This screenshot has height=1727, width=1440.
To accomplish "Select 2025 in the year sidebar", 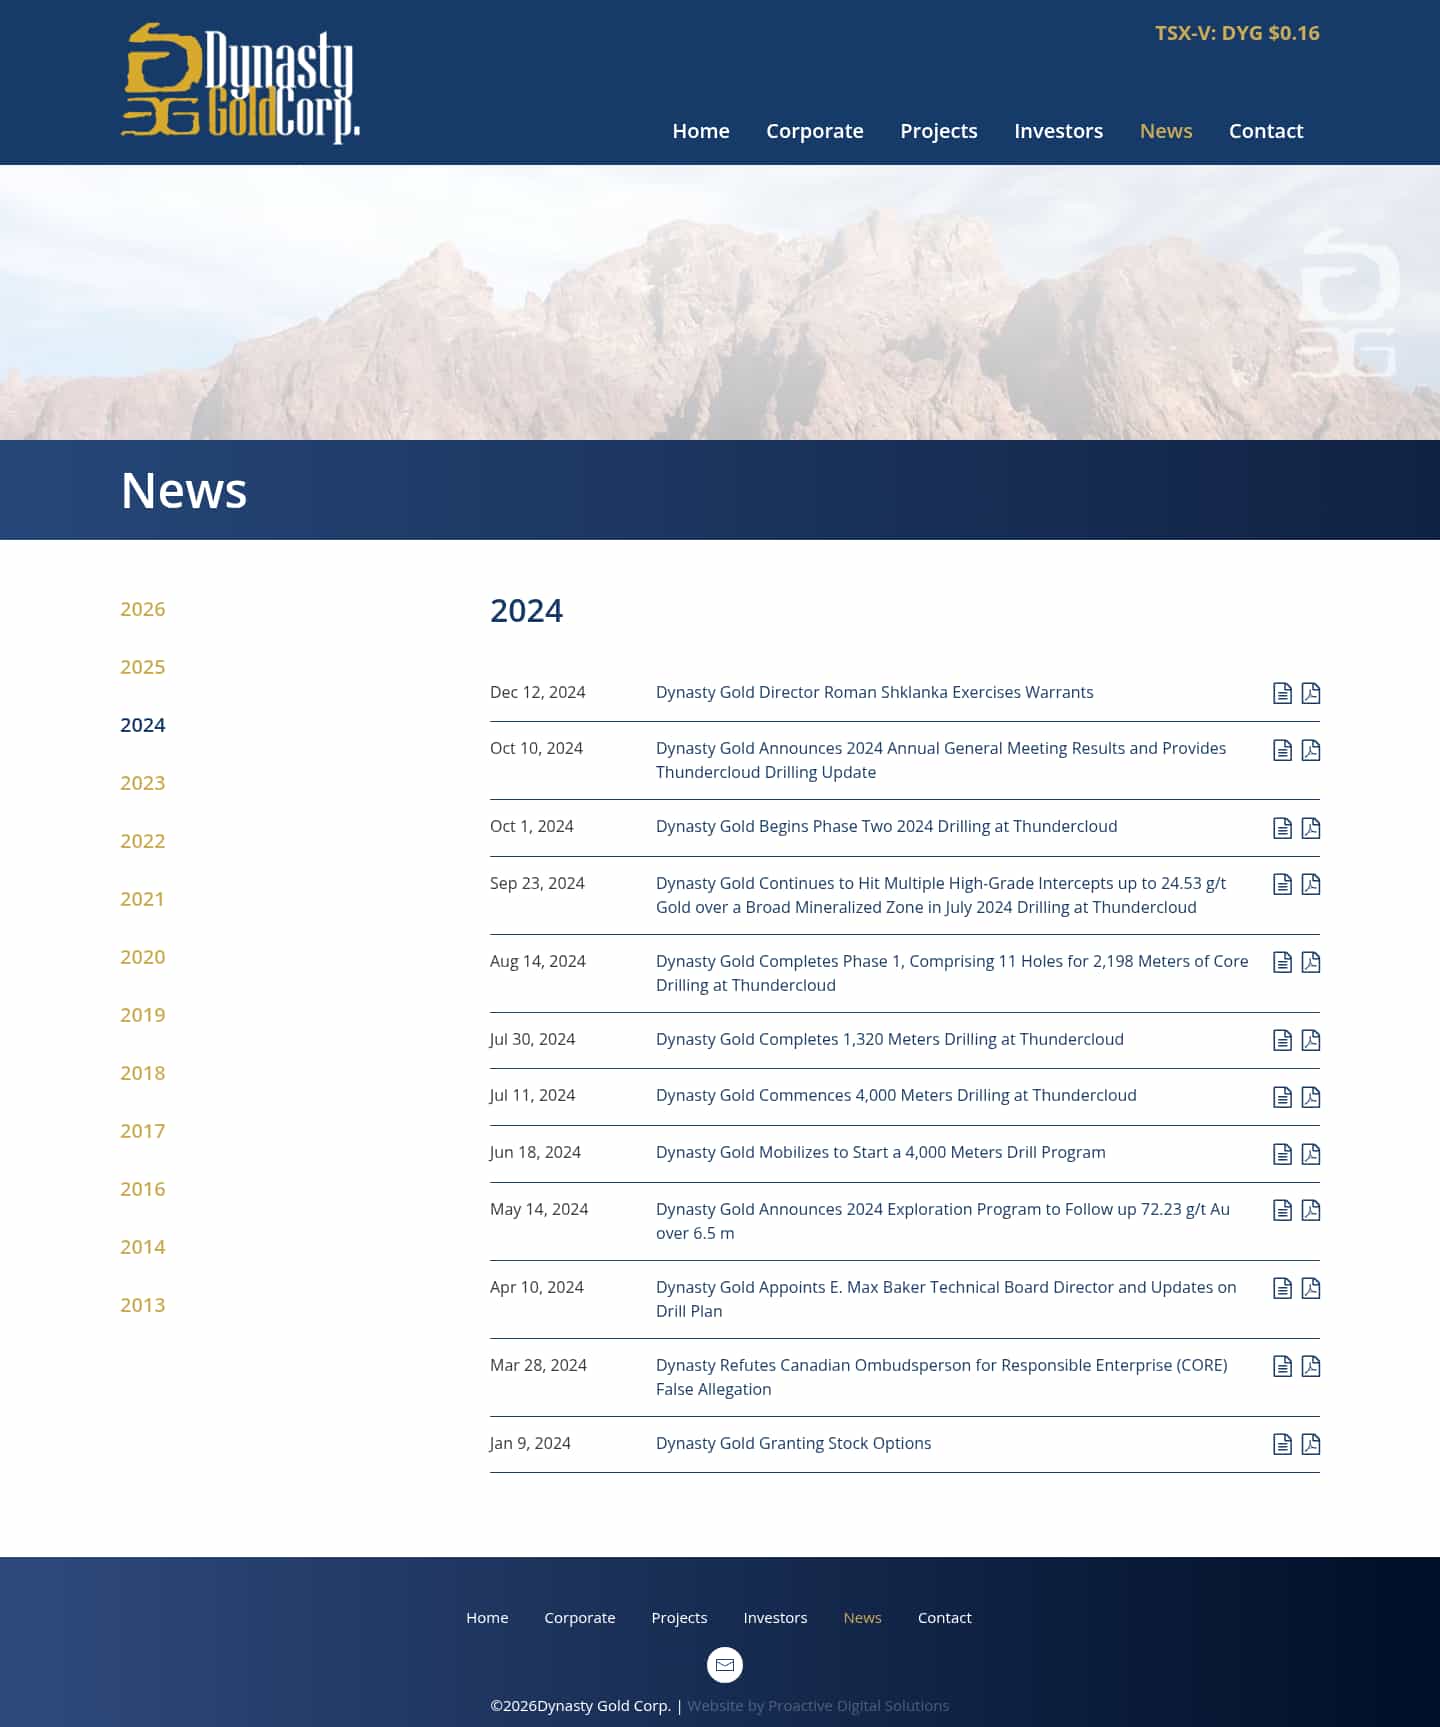I will 143,667.
